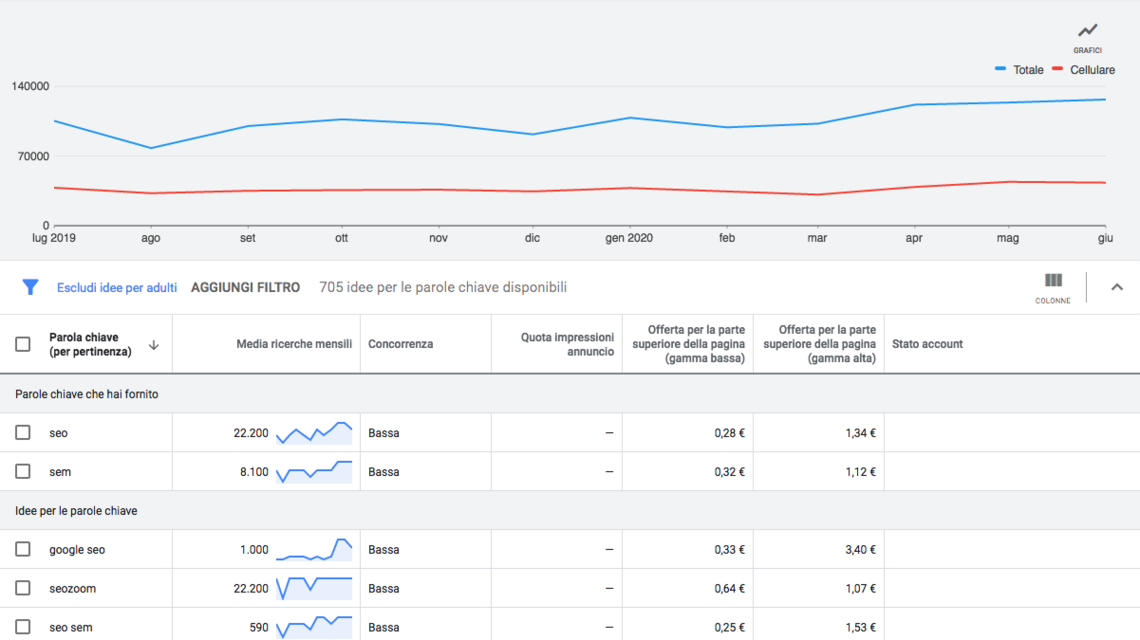
Task: Click the 'lug 2019' axis label
Action: 54,238
